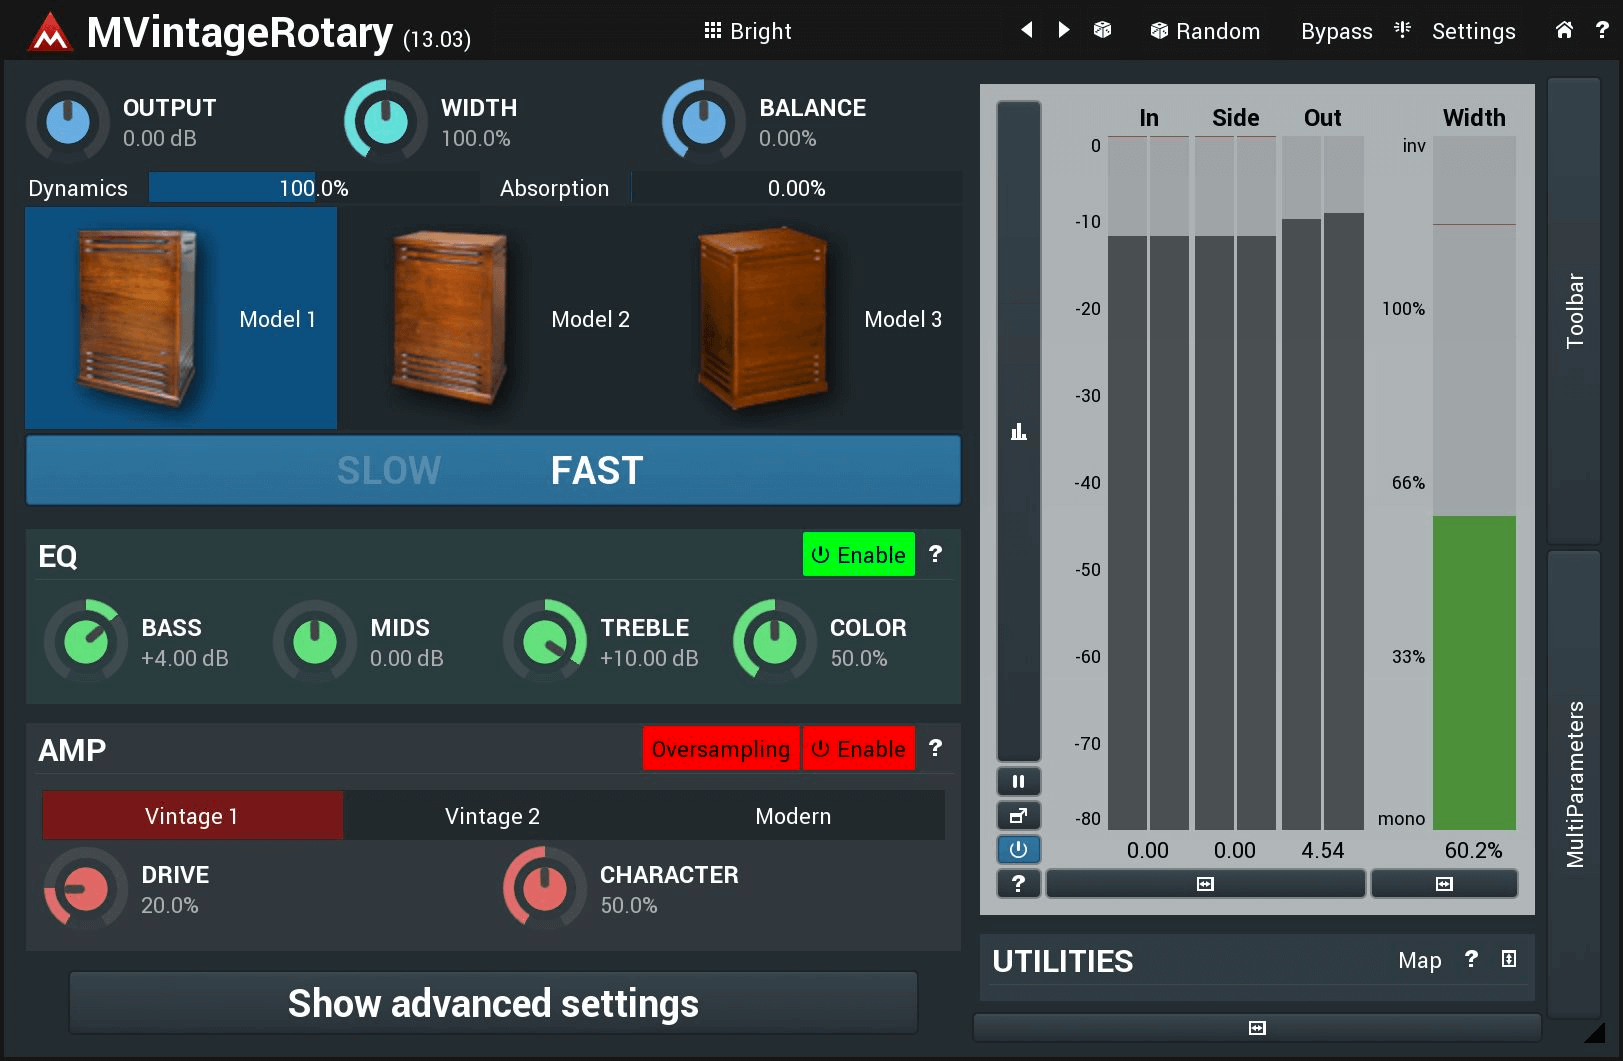Click the EQ section help question mark
The width and height of the screenshot is (1623, 1061).
click(x=935, y=554)
